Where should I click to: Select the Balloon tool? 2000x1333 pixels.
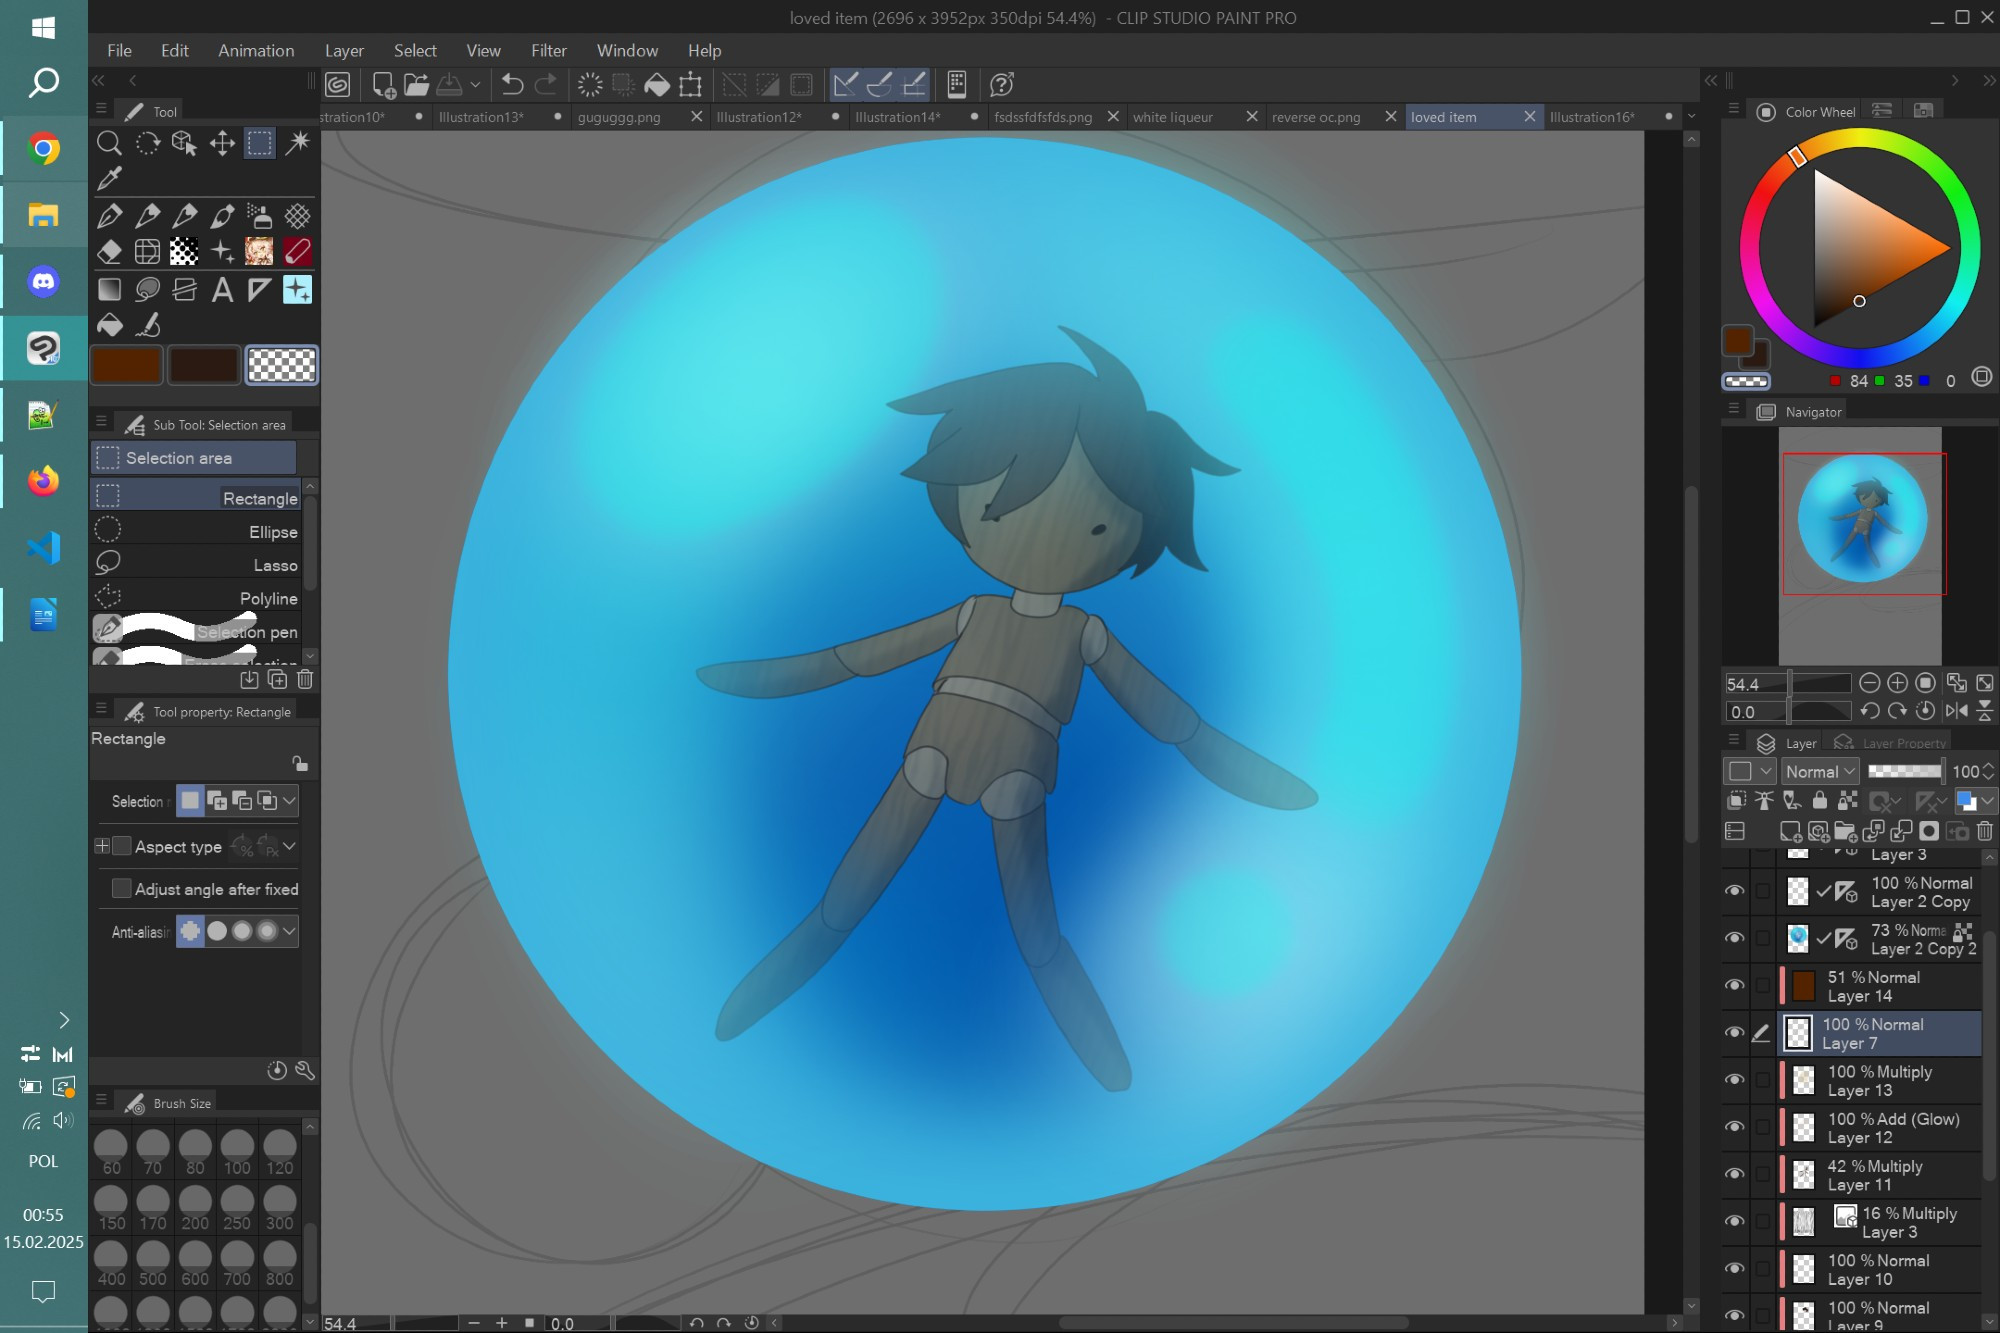click(147, 290)
